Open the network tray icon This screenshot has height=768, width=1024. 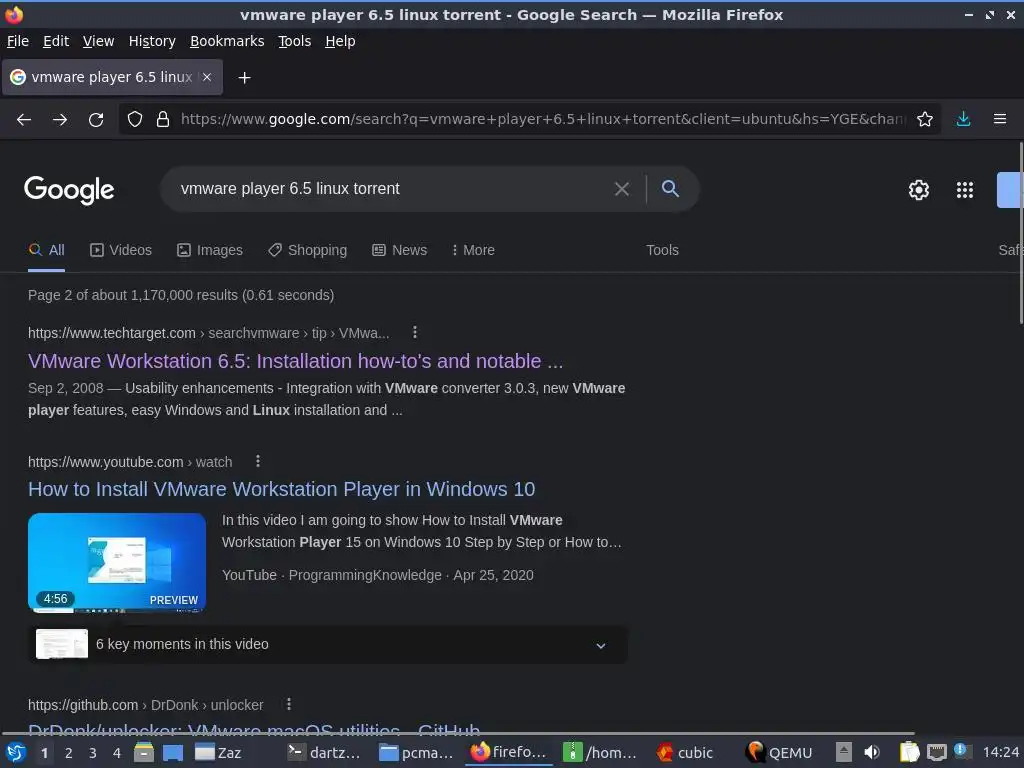click(x=936, y=753)
